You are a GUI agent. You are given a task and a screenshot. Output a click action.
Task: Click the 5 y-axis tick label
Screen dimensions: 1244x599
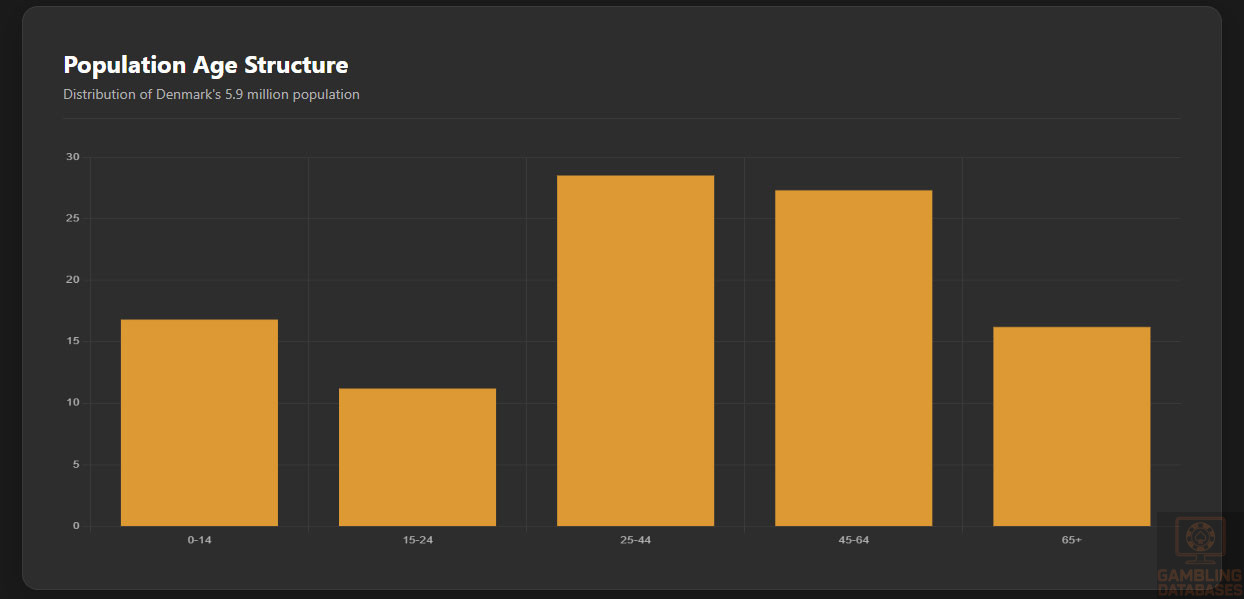(x=75, y=465)
